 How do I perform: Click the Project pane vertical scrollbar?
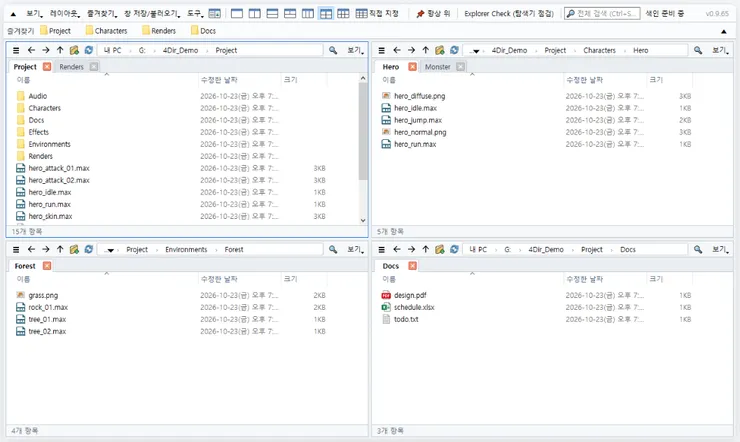(363, 132)
